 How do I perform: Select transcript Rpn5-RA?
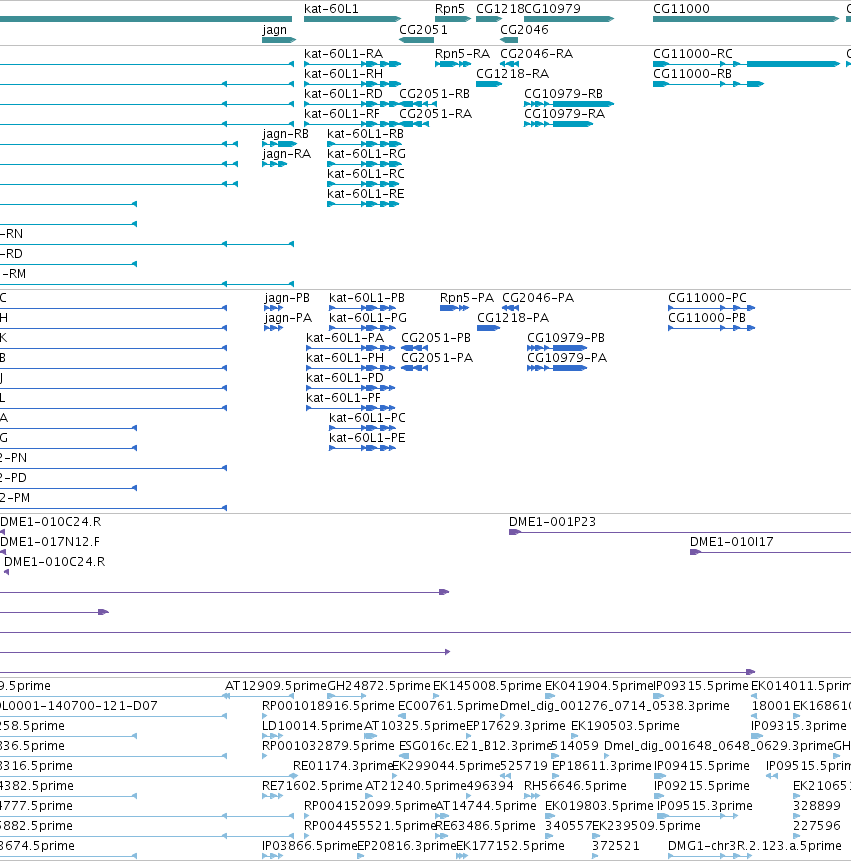453,64
